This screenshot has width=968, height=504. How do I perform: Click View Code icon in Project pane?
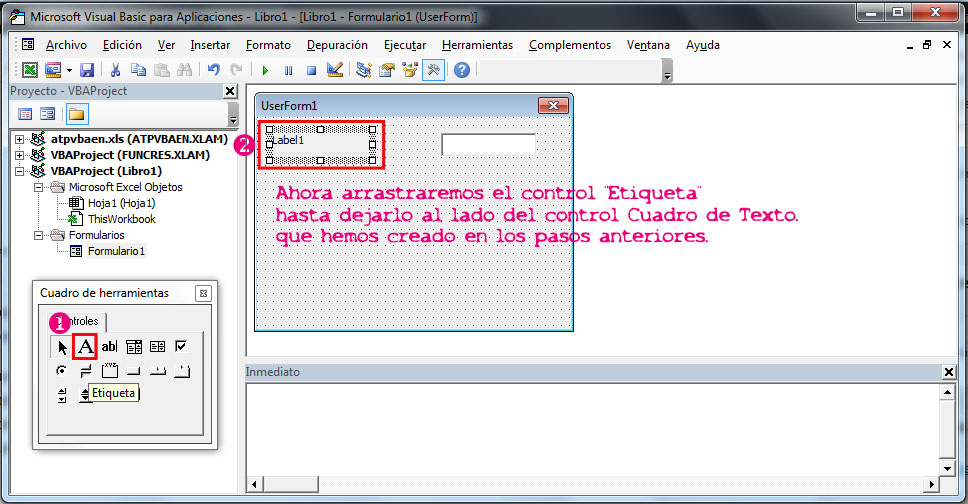point(25,114)
